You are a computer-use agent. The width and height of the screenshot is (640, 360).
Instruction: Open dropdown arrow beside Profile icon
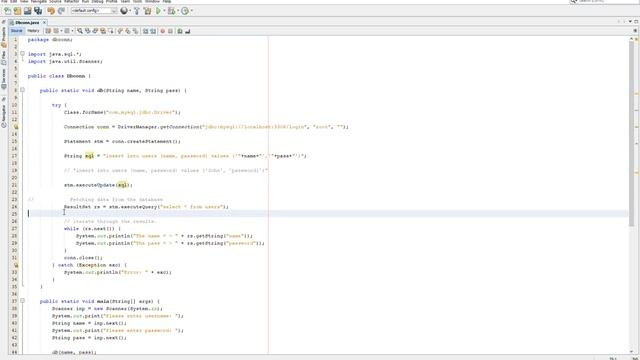(191, 11)
